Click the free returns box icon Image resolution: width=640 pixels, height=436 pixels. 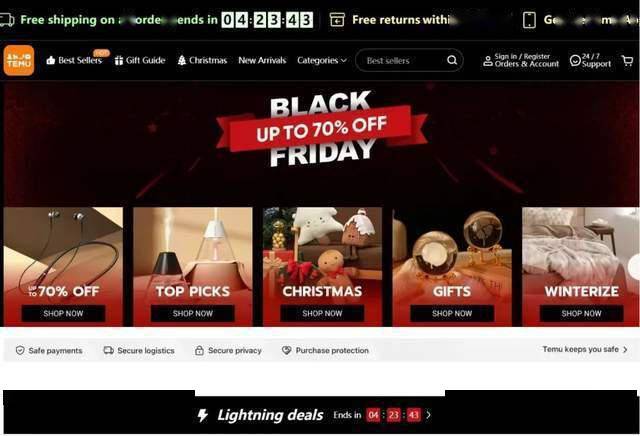[x=337, y=20]
